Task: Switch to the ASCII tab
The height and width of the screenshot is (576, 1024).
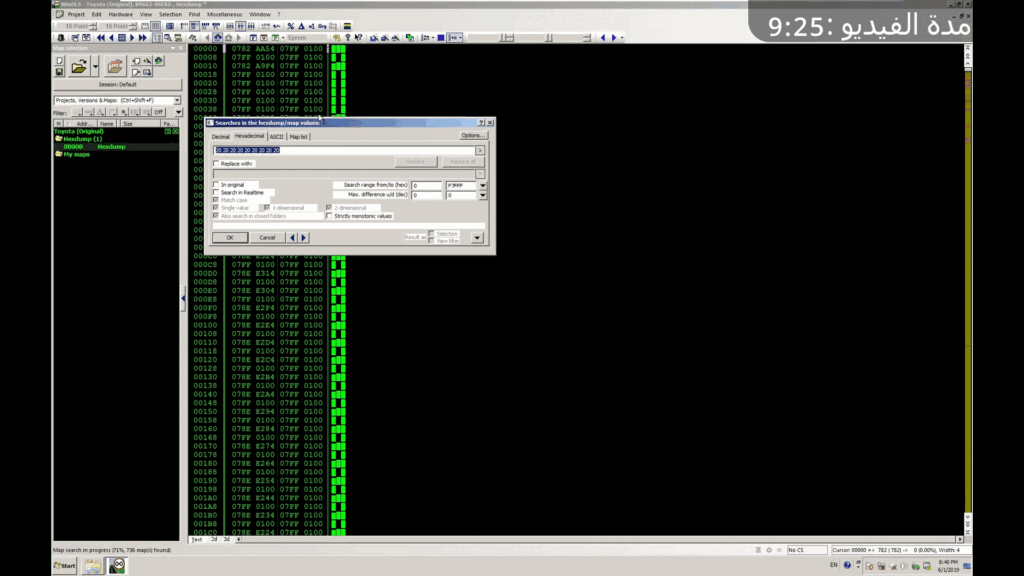Action: pos(276,136)
